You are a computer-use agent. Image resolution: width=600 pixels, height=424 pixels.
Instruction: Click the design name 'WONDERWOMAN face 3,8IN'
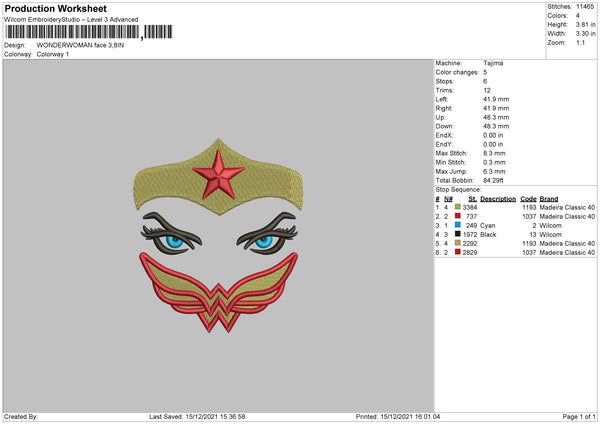tap(80, 45)
